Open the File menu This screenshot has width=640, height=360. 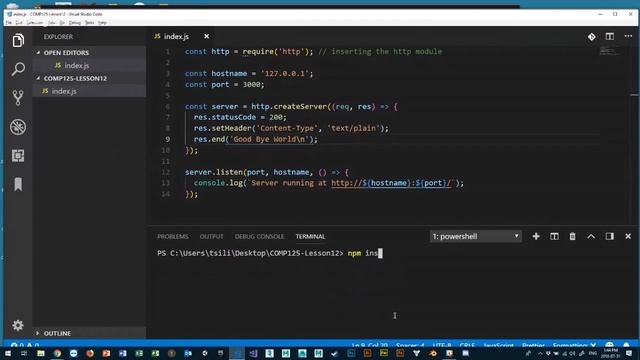point(9,23)
